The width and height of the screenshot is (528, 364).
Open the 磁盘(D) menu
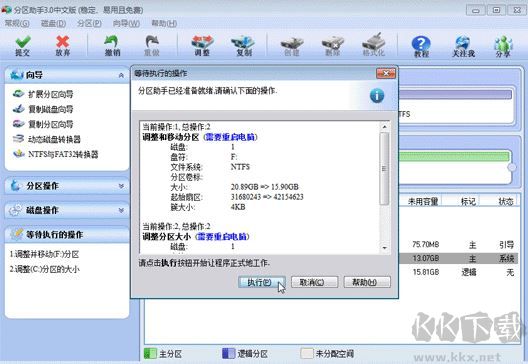(x=53, y=24)
